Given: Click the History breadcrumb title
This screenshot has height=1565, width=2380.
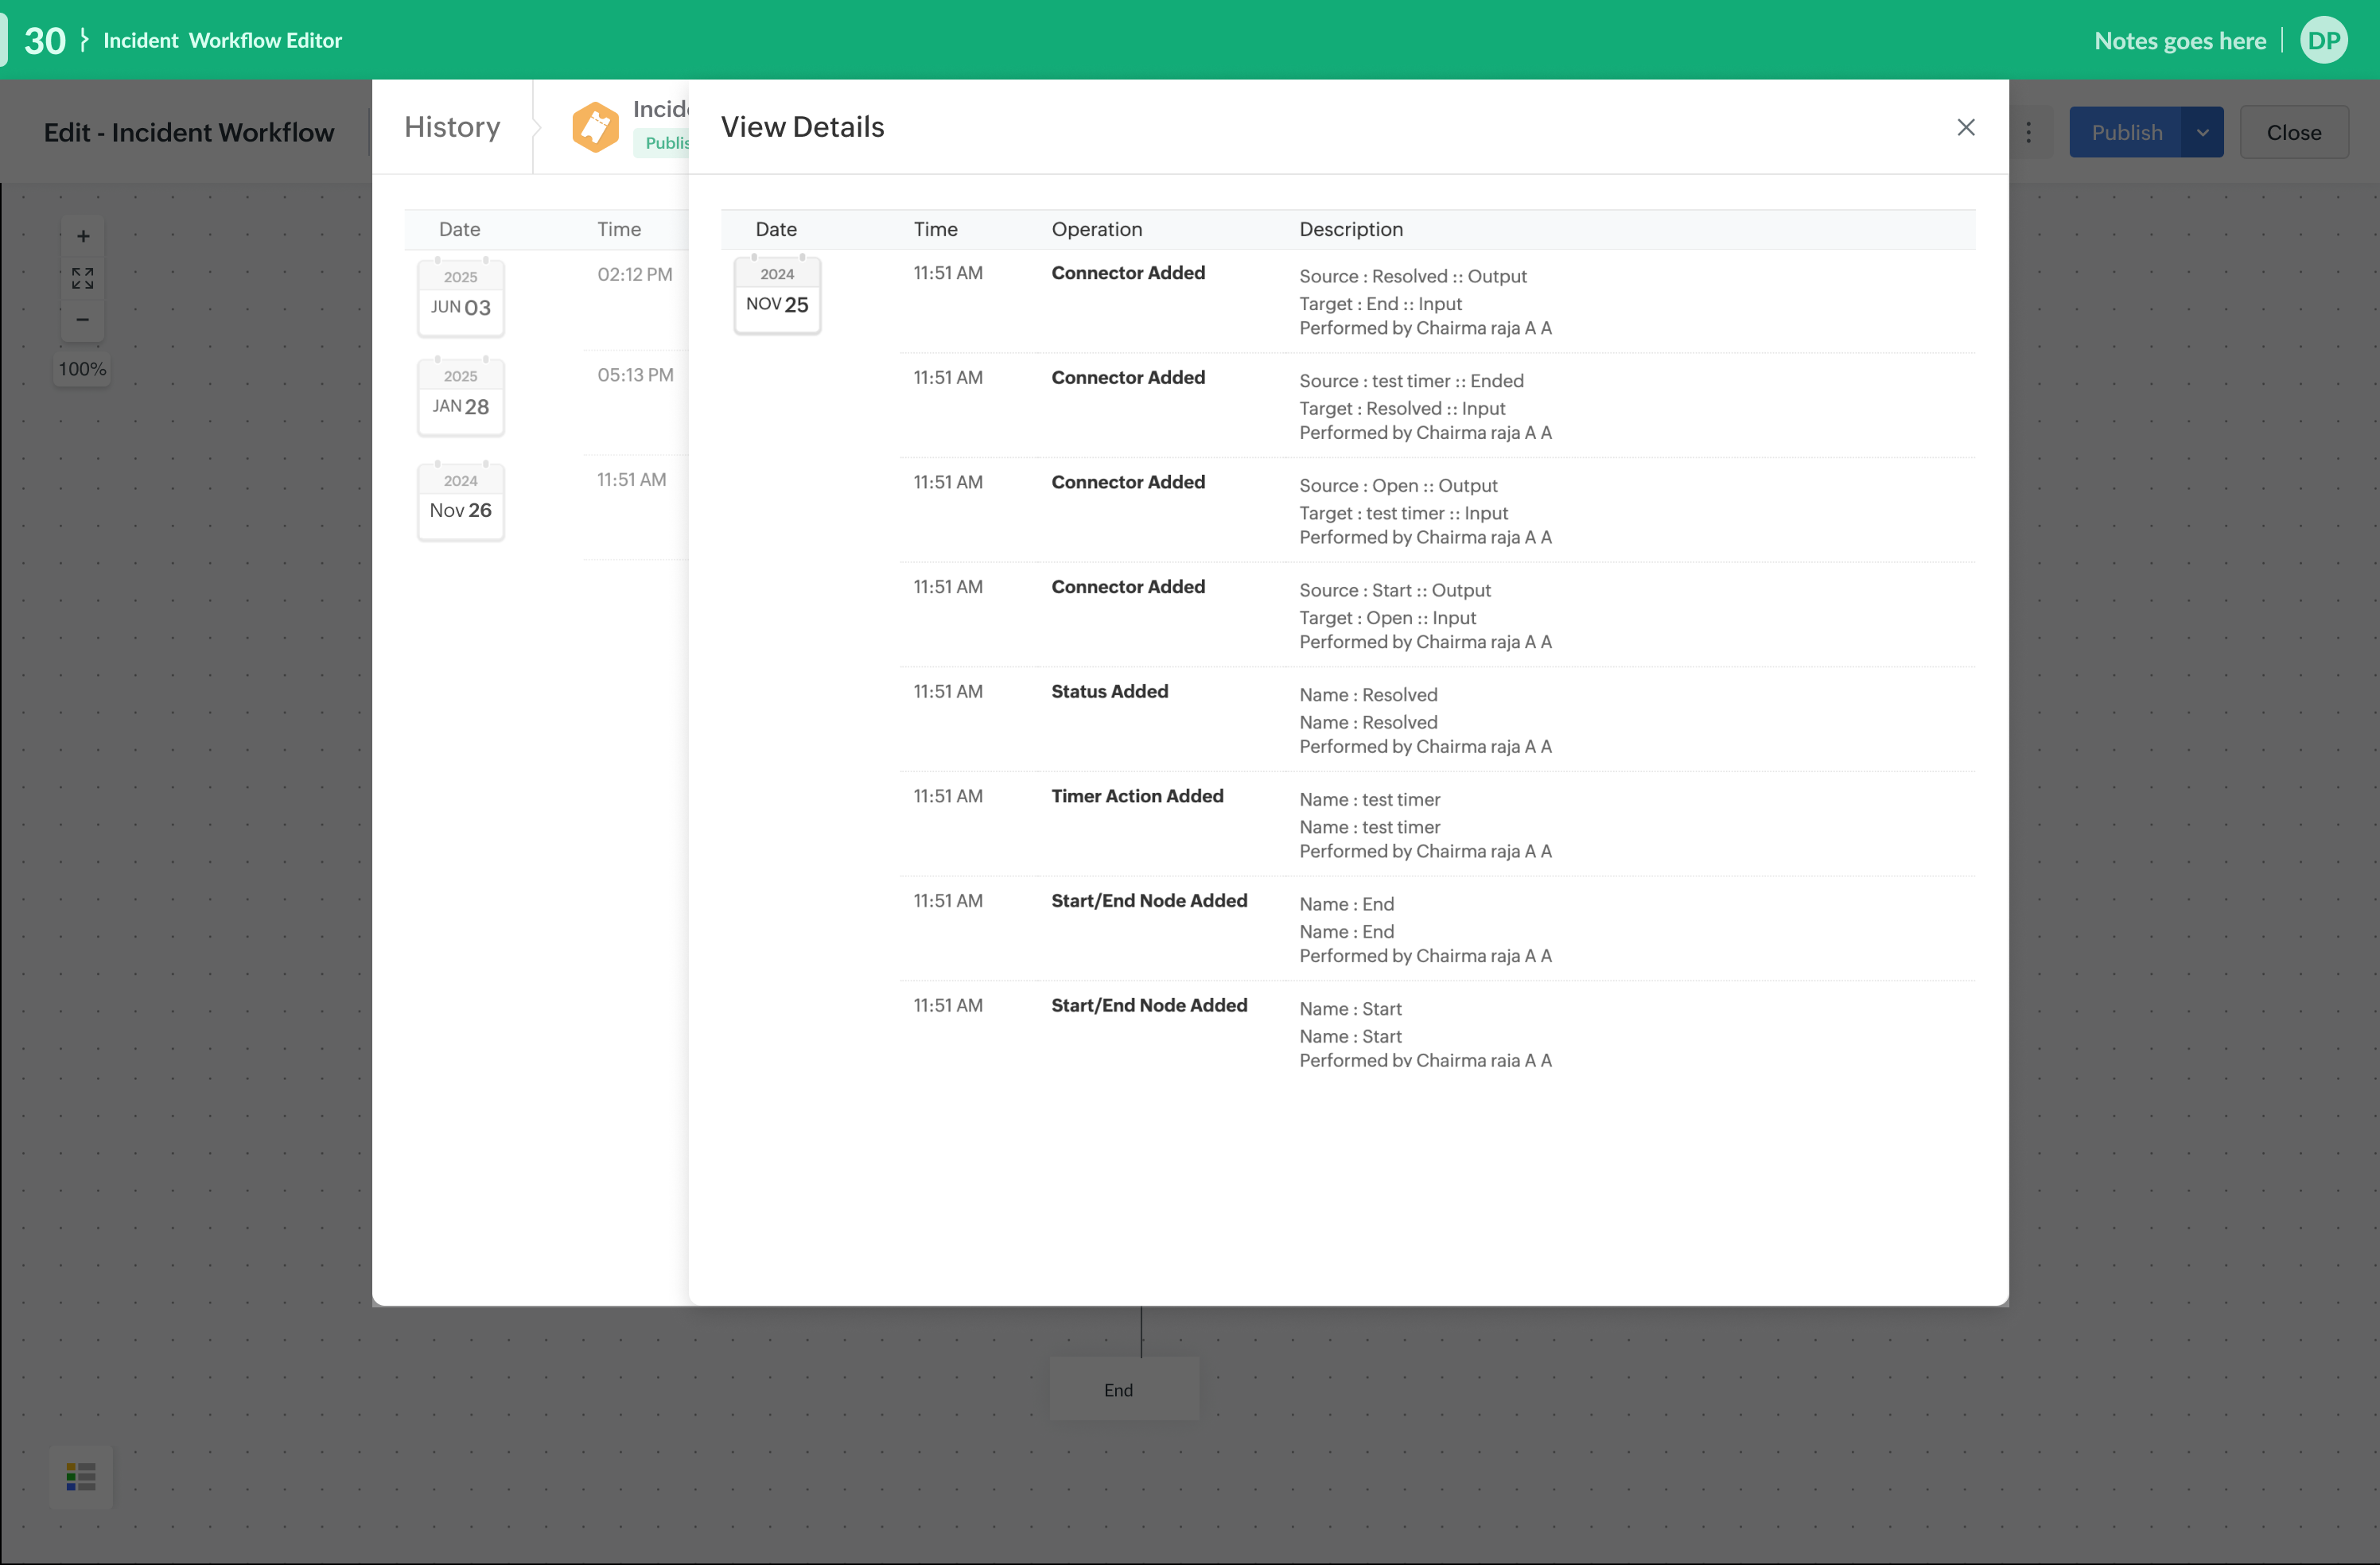Looking at the screenshot, I should pyautogui.click(x=452, y=127).
